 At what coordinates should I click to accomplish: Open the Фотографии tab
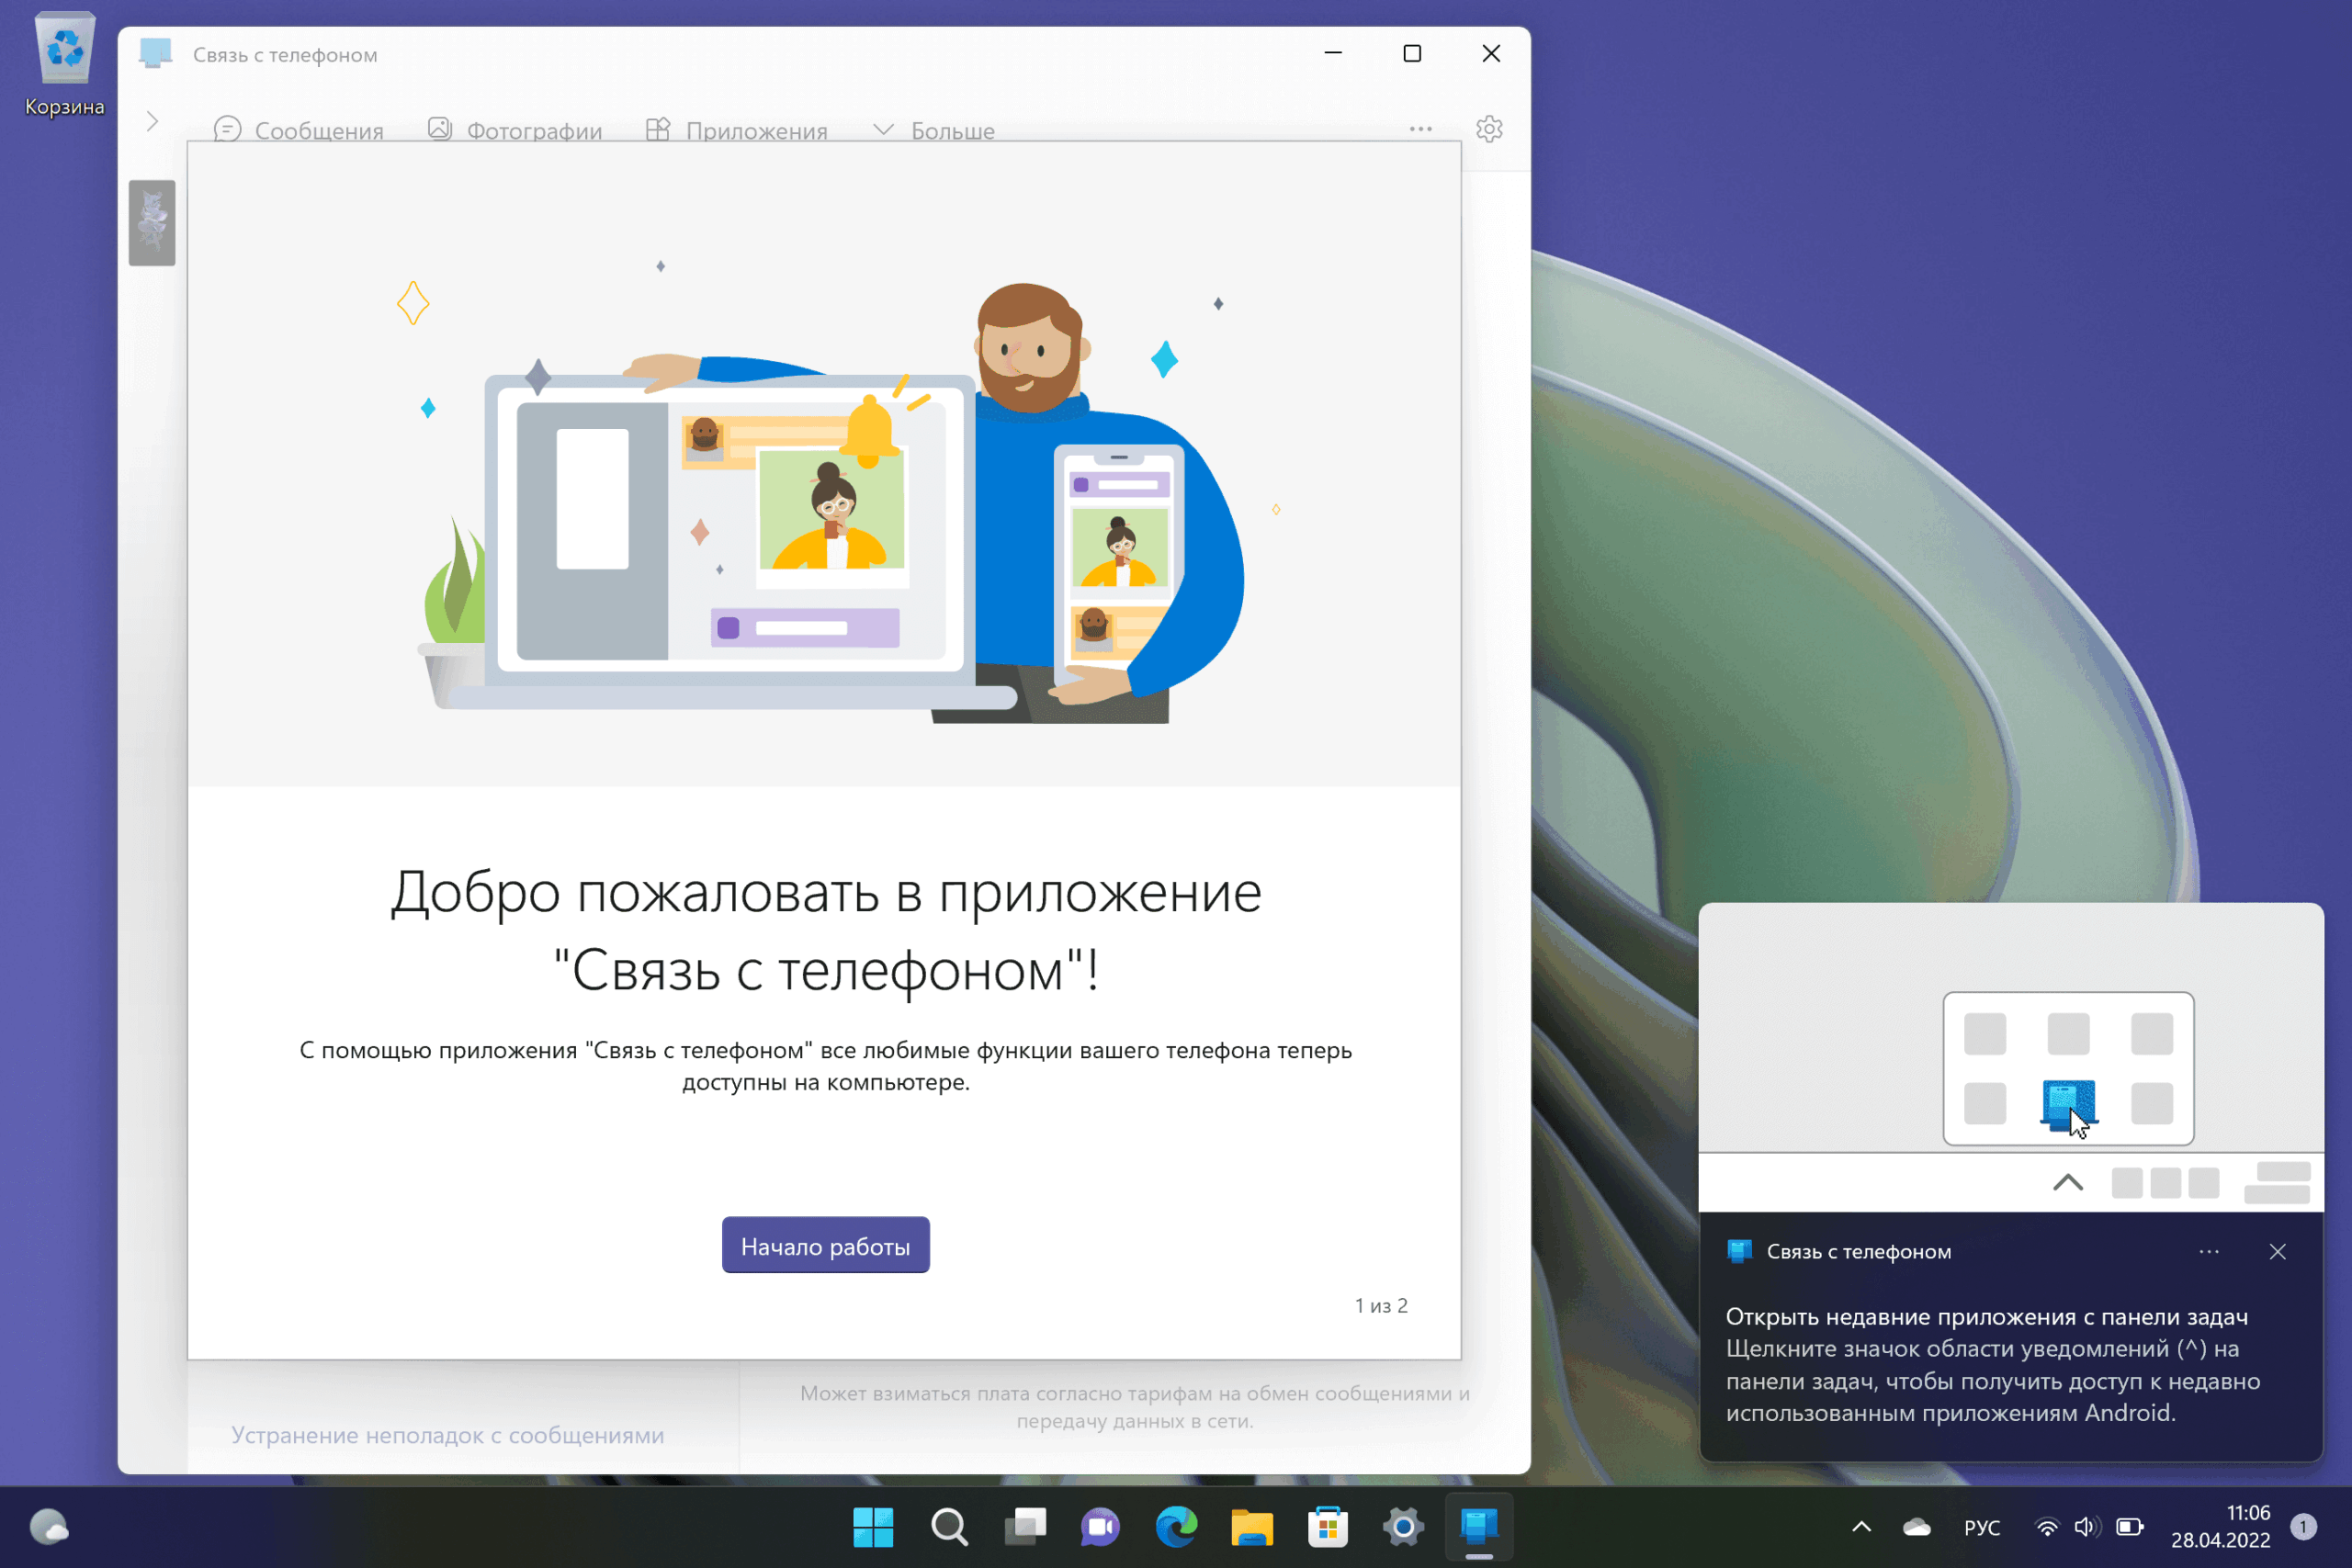pos(514,130)
